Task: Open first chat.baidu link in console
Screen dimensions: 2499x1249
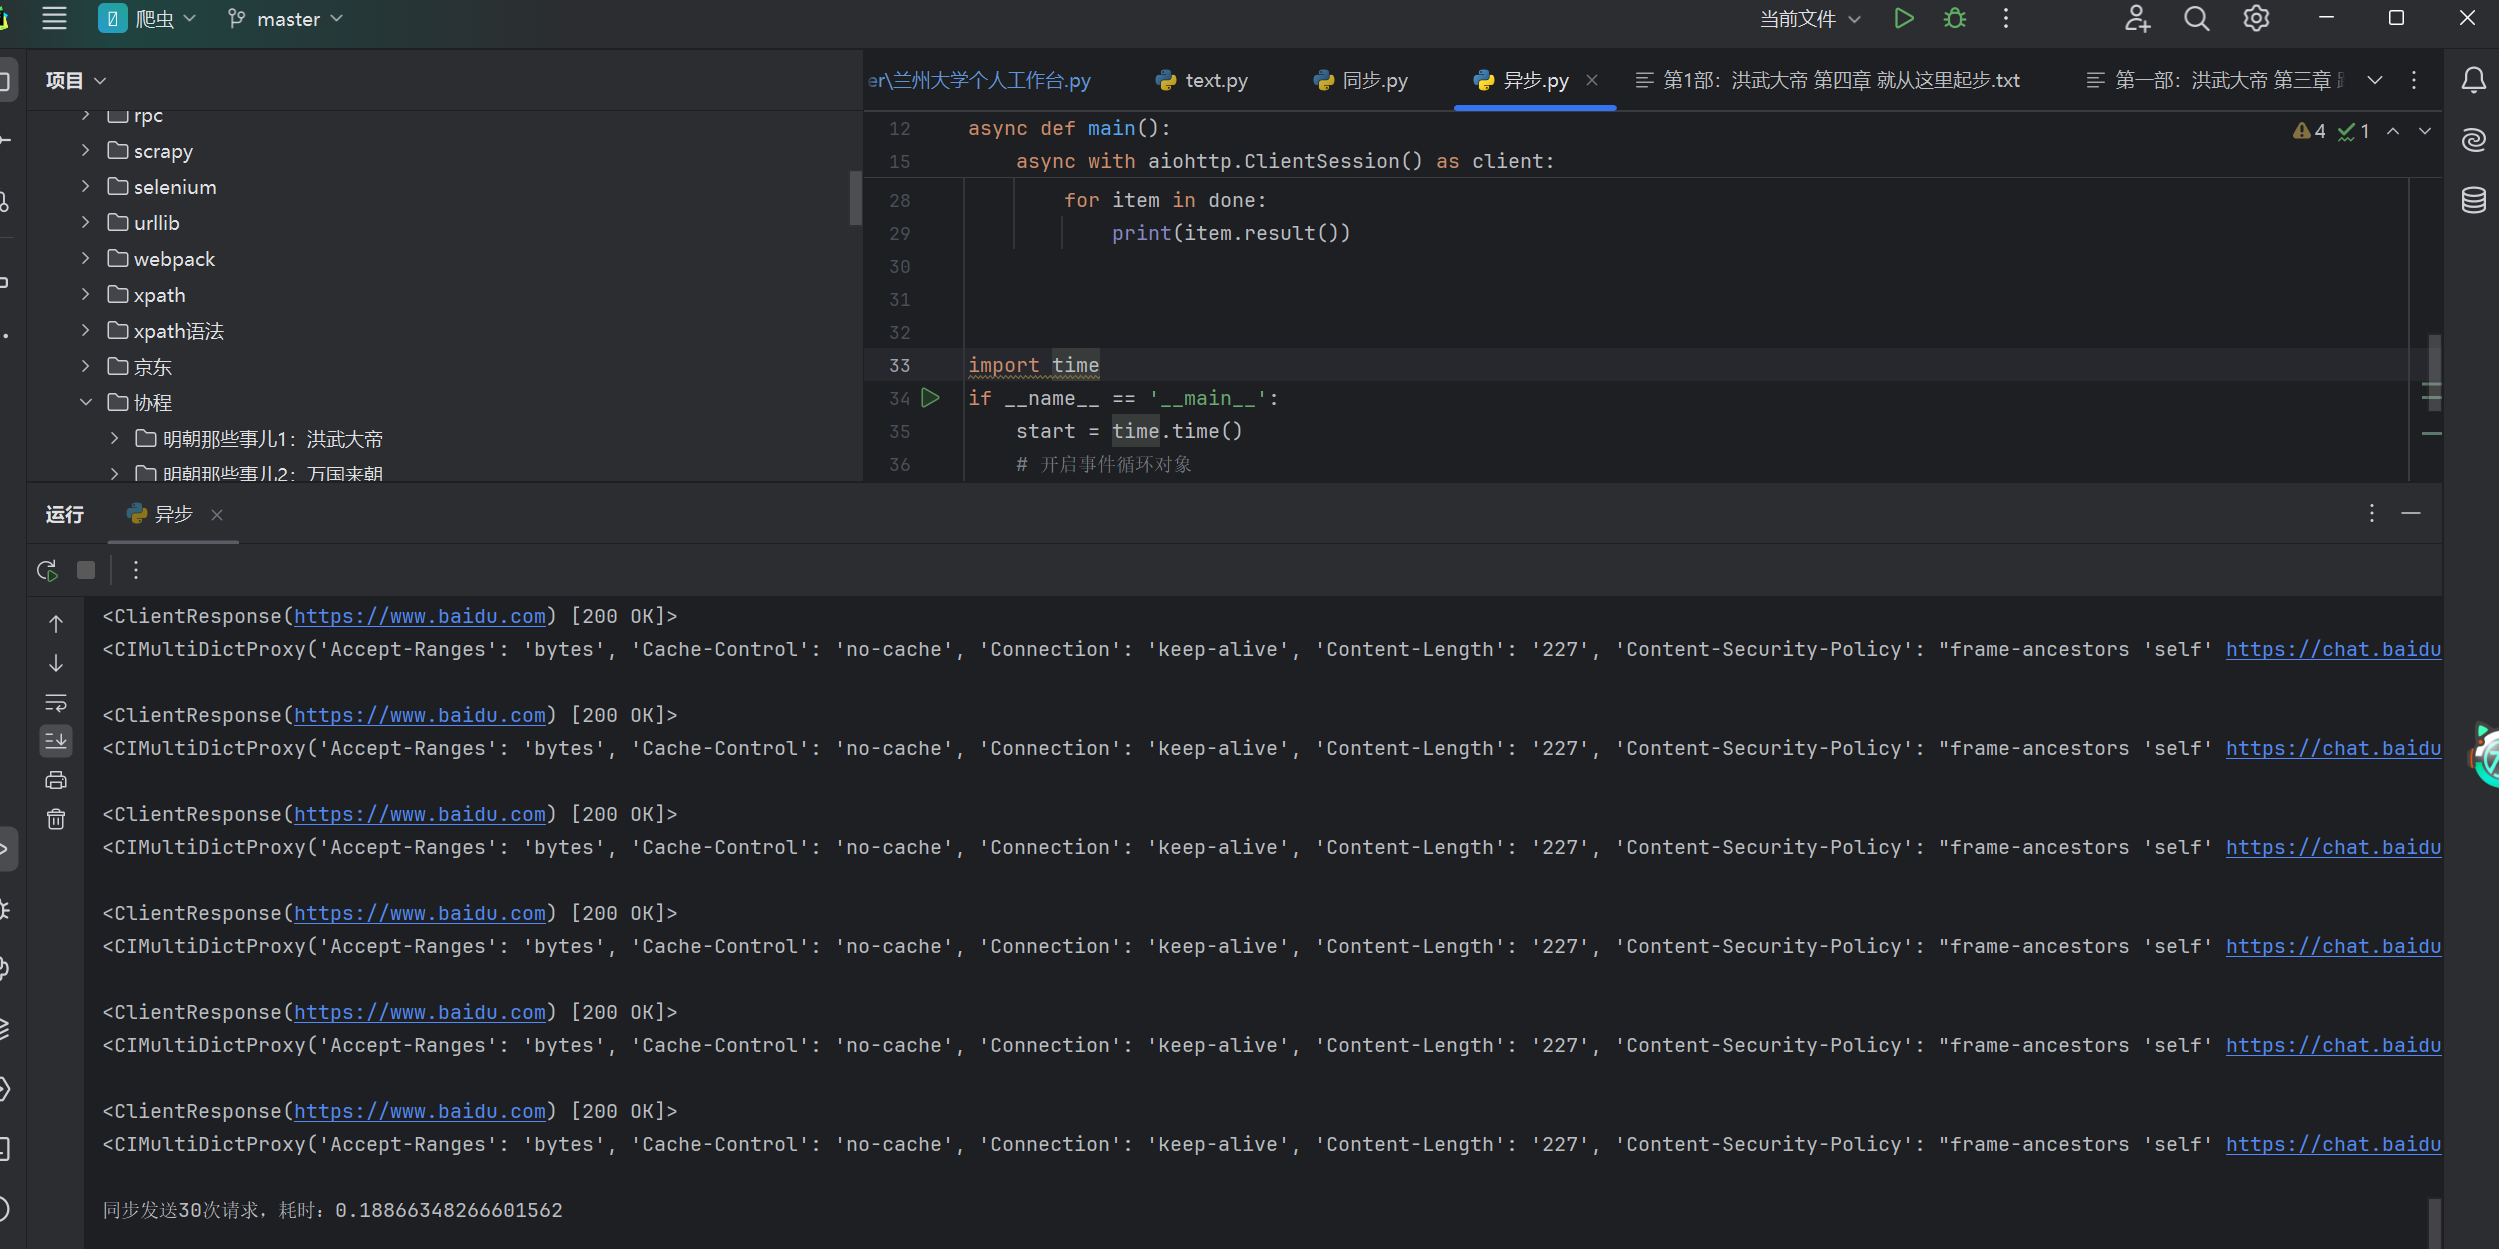Action: click(x=2333, y=649)
